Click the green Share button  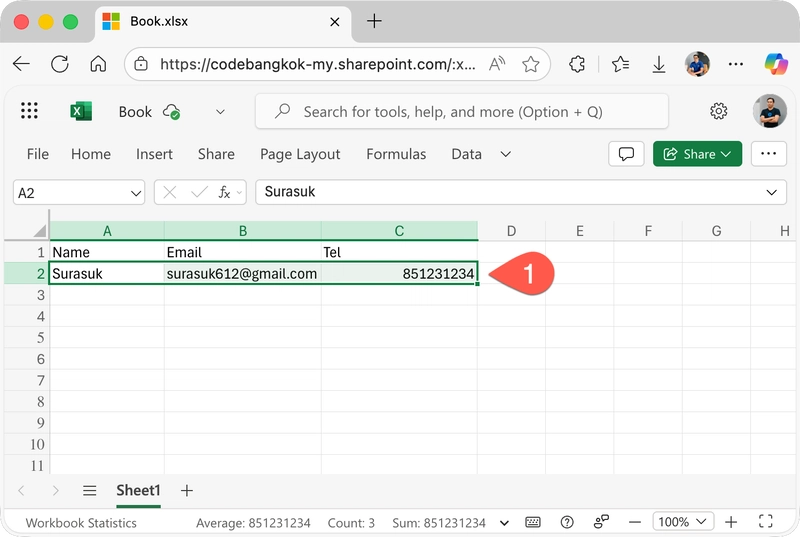coord(697,154)
